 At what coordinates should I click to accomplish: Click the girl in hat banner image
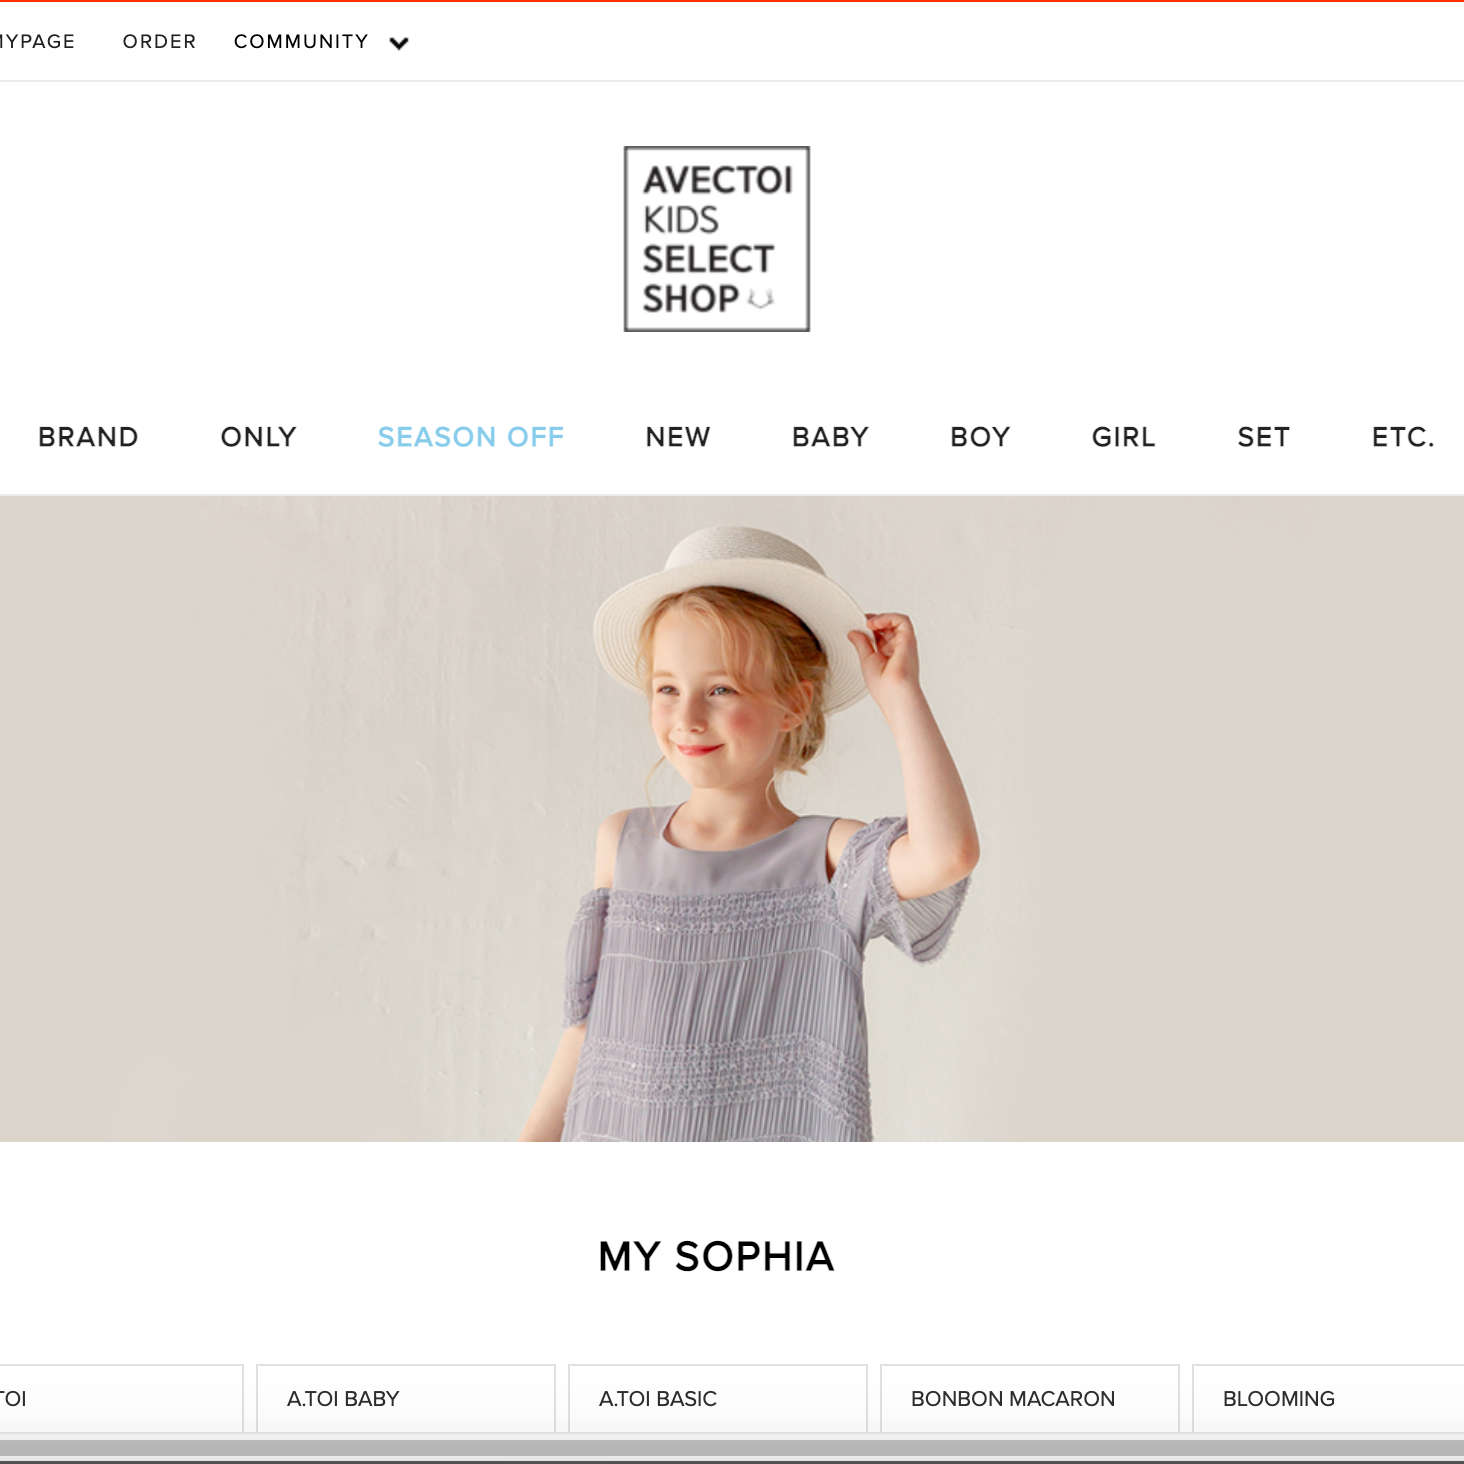pos(732,819)
